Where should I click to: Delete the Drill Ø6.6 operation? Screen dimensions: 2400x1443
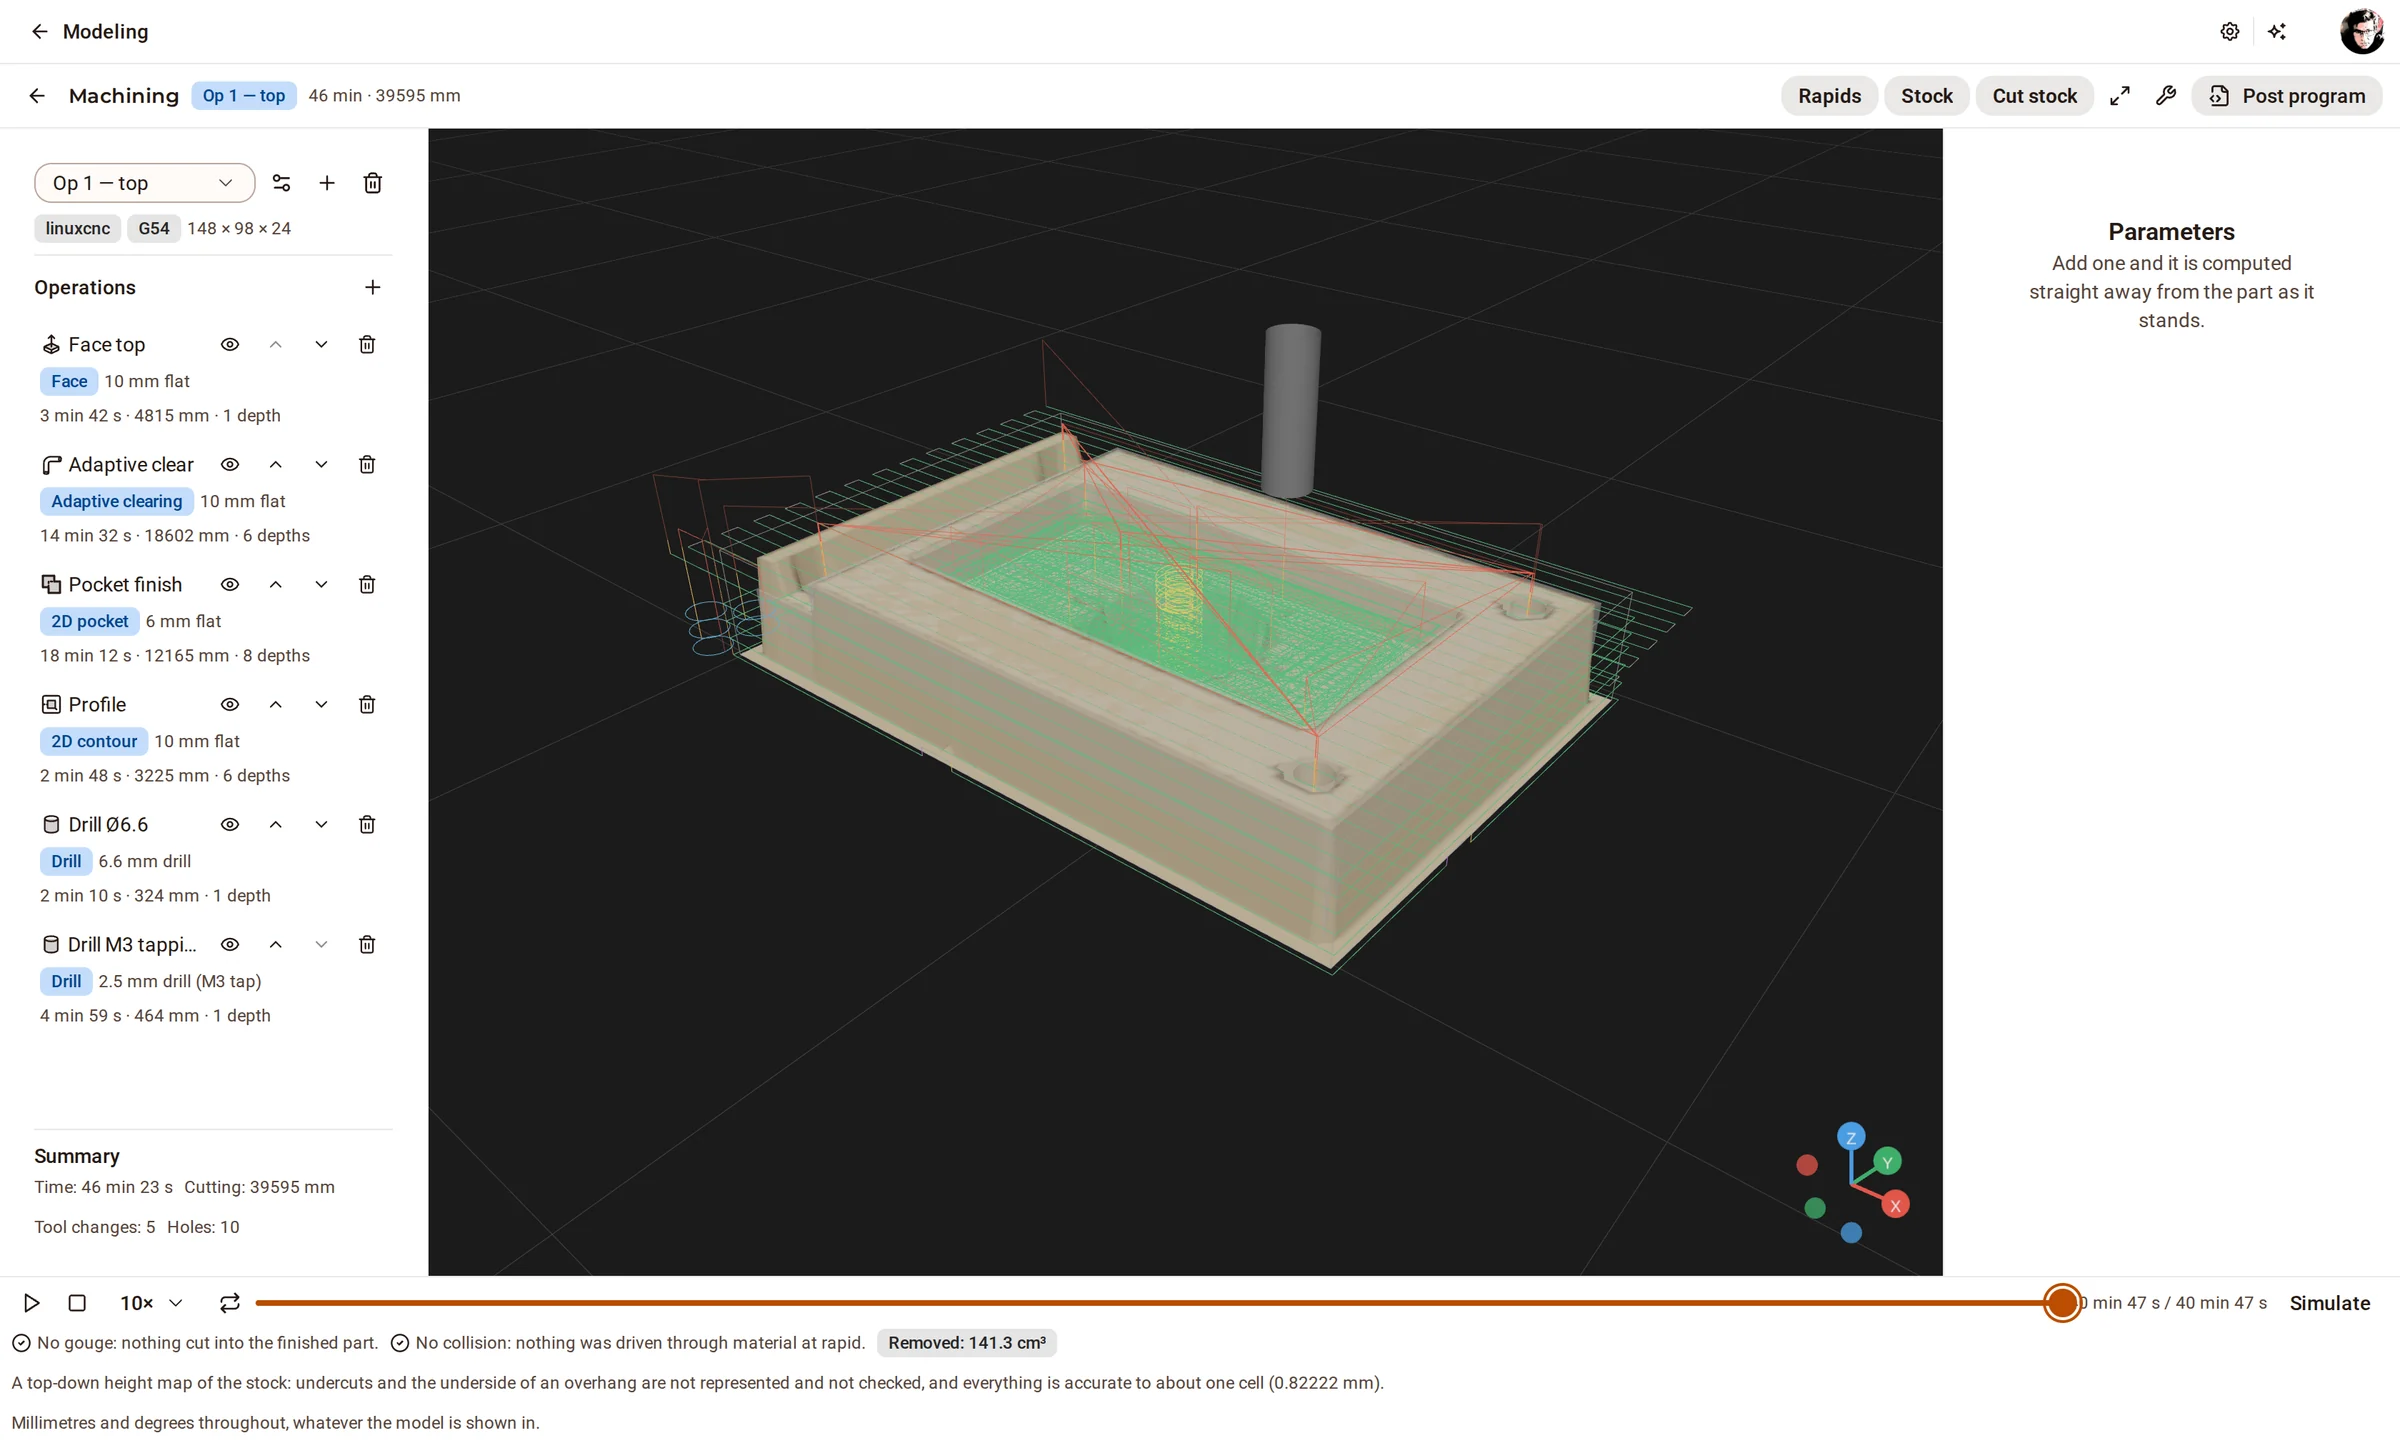tap(367, 825)
